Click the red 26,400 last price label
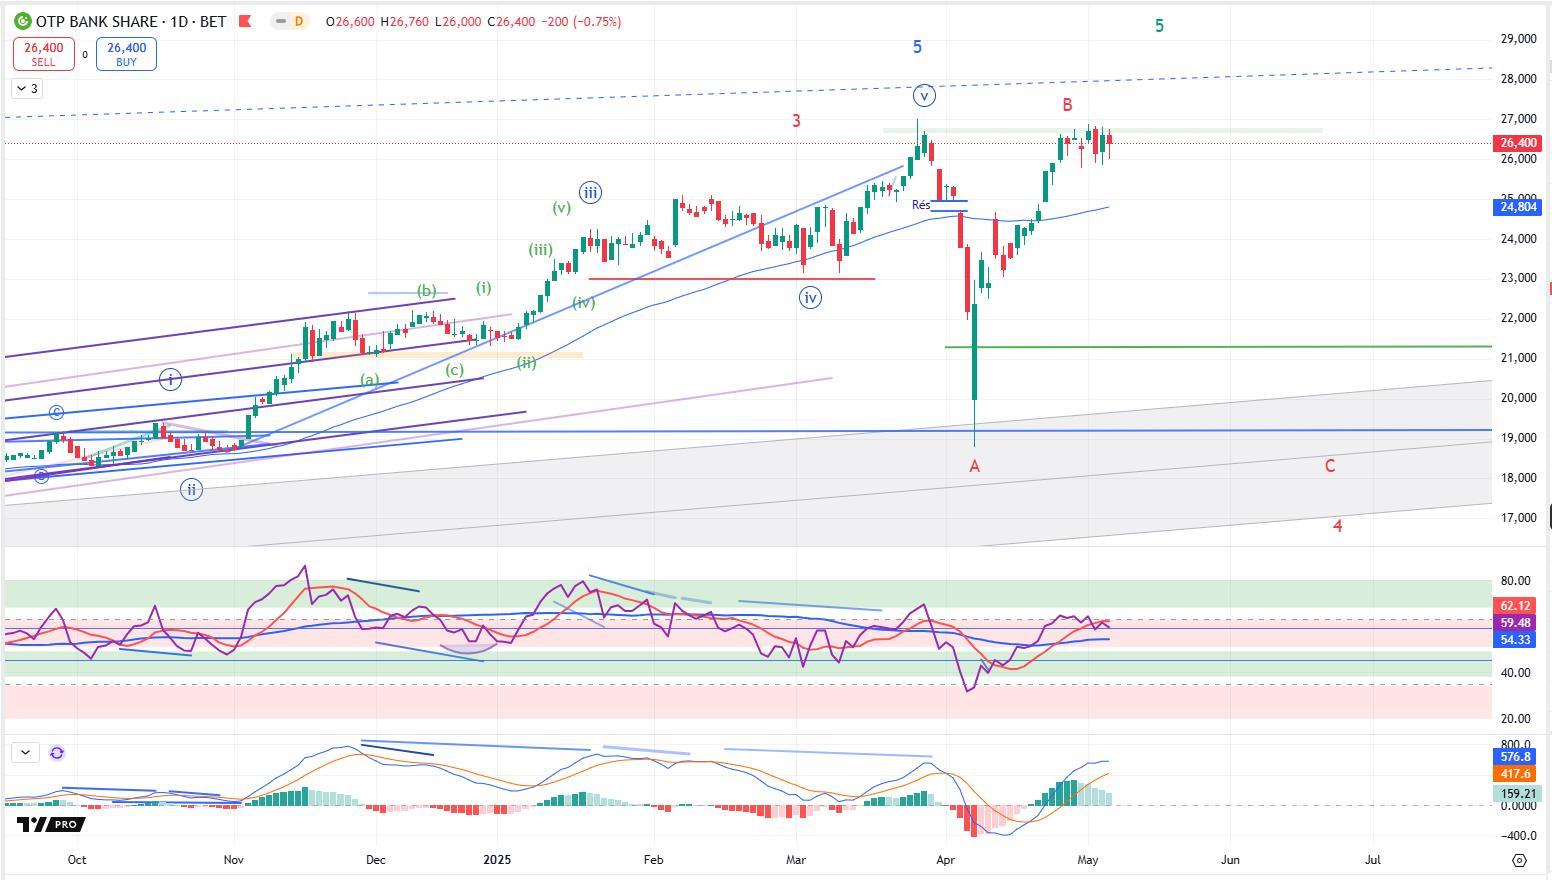 point(1515,143)
